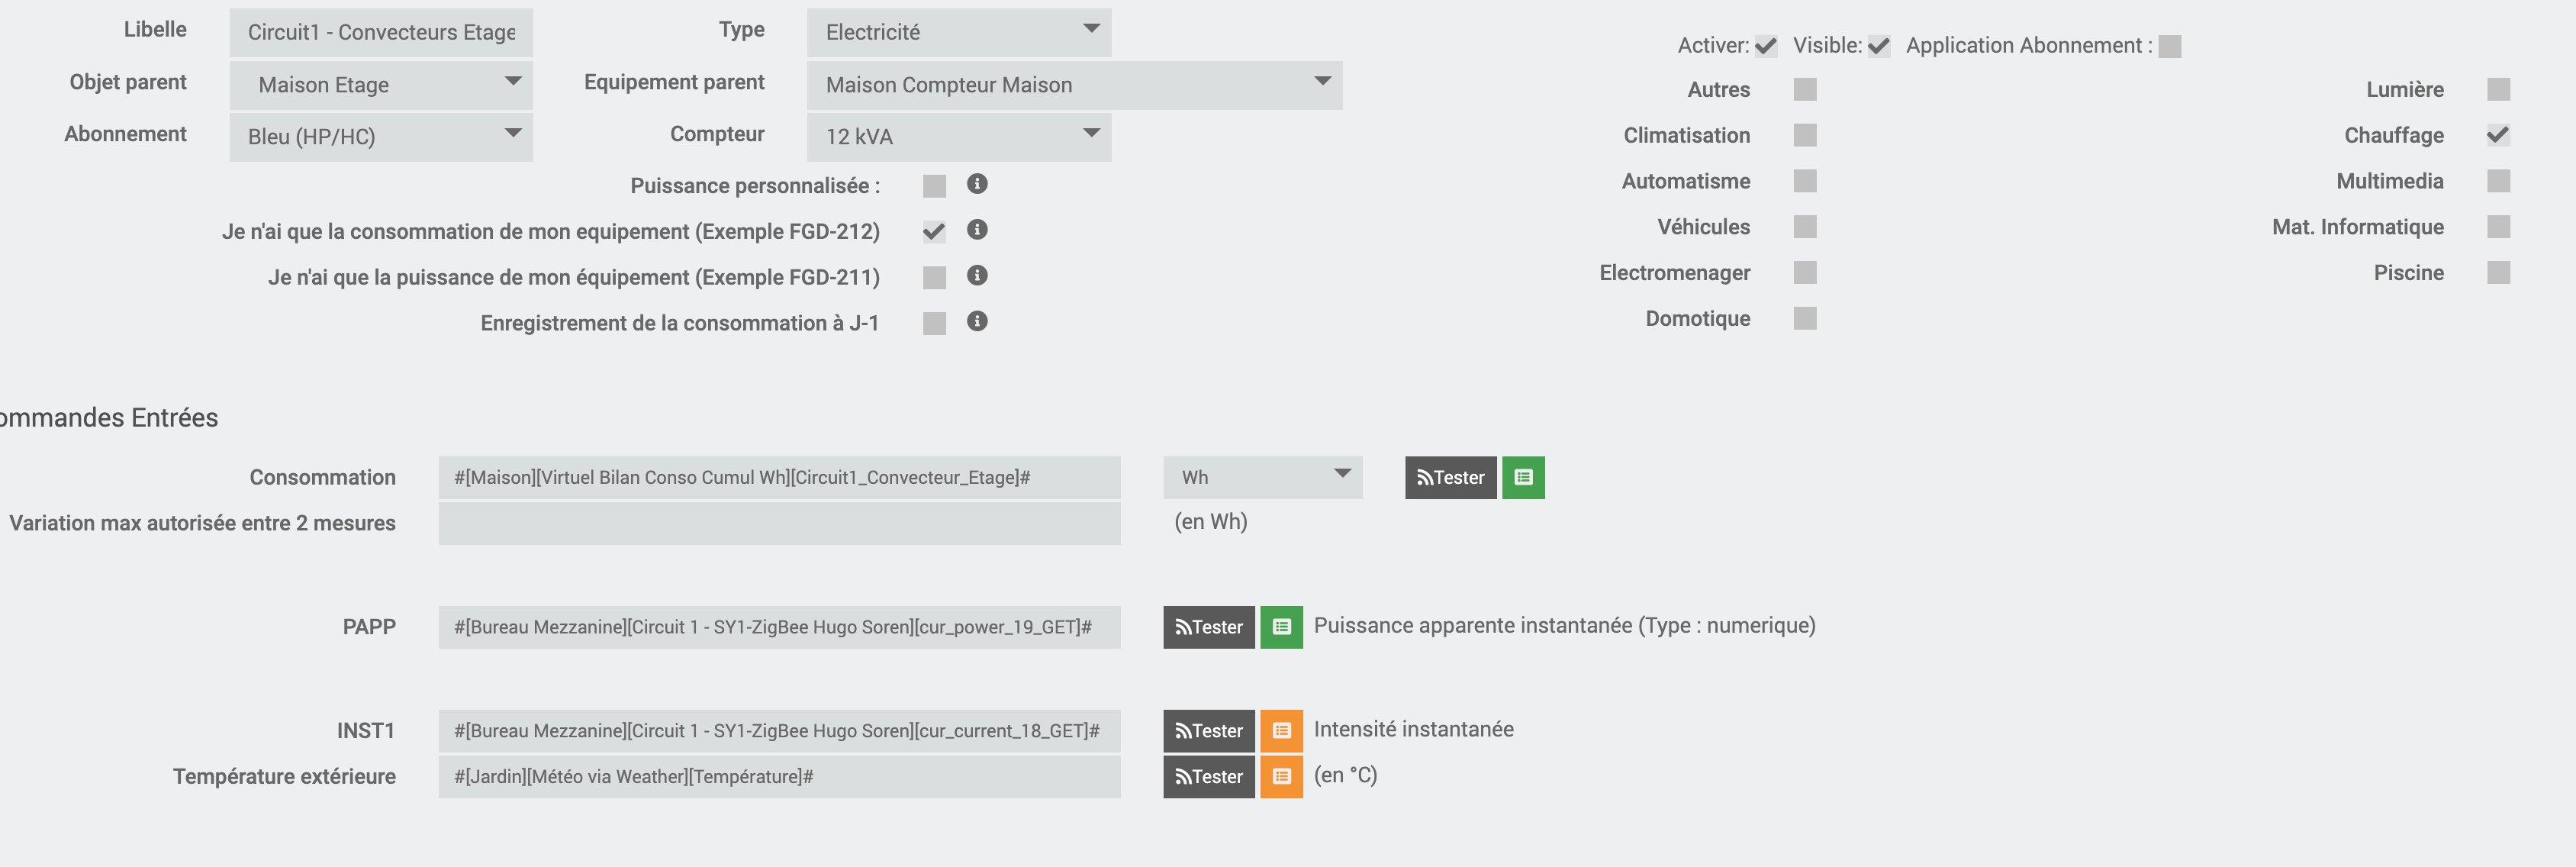Screen dimensions: 2576x867
Task: Click info icon next to Puissance personnalisée
Action: click(977, 184)
